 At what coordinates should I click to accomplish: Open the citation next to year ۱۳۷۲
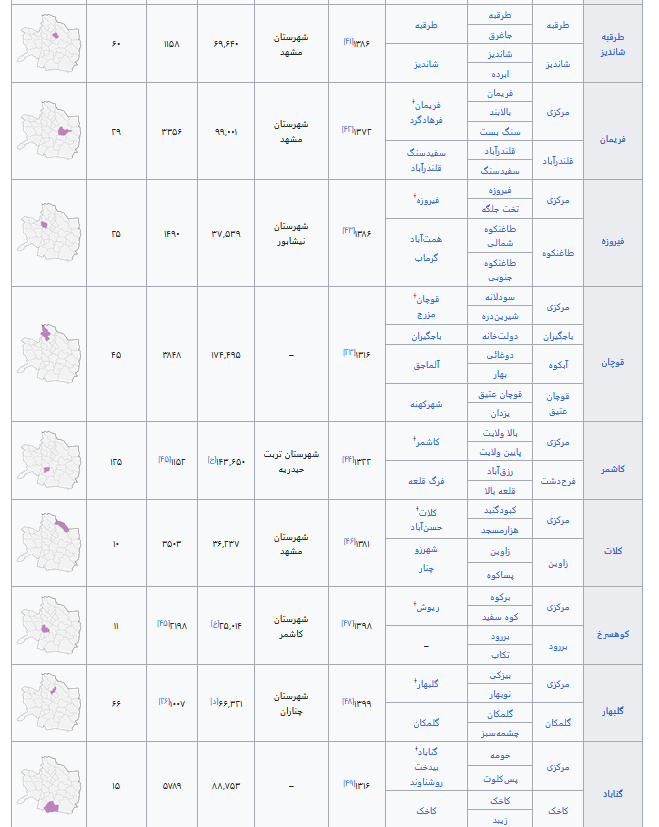click(x=349, y=129)
